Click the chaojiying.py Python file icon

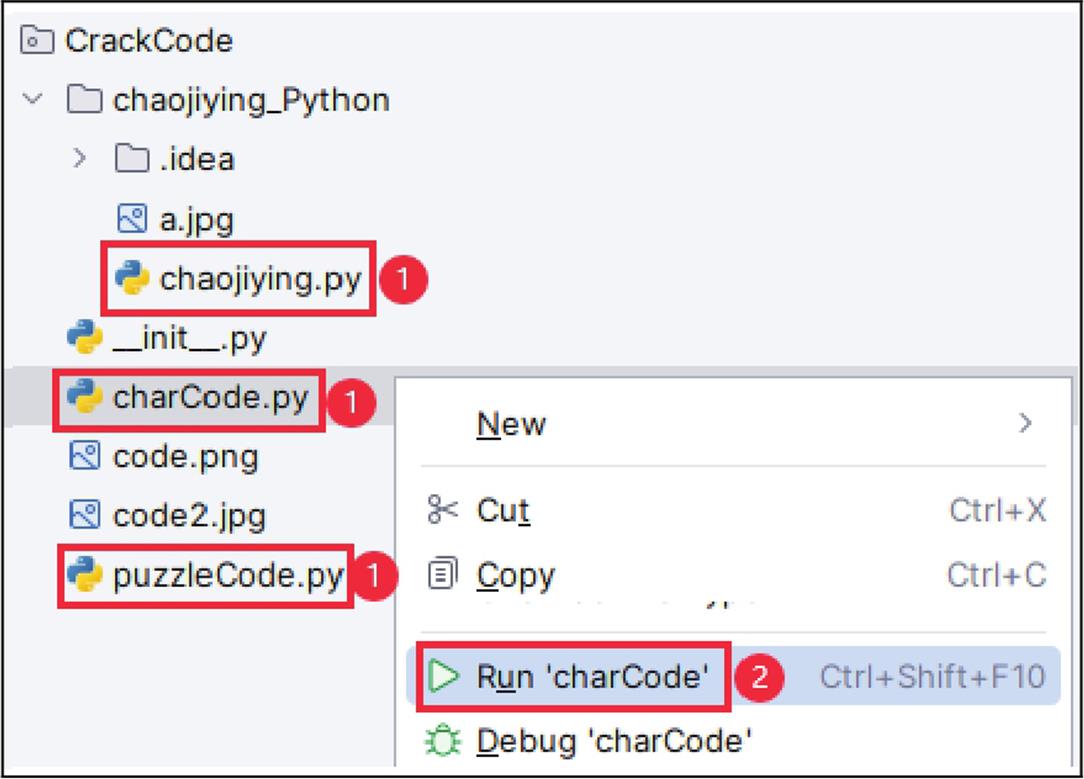point(132,278)
